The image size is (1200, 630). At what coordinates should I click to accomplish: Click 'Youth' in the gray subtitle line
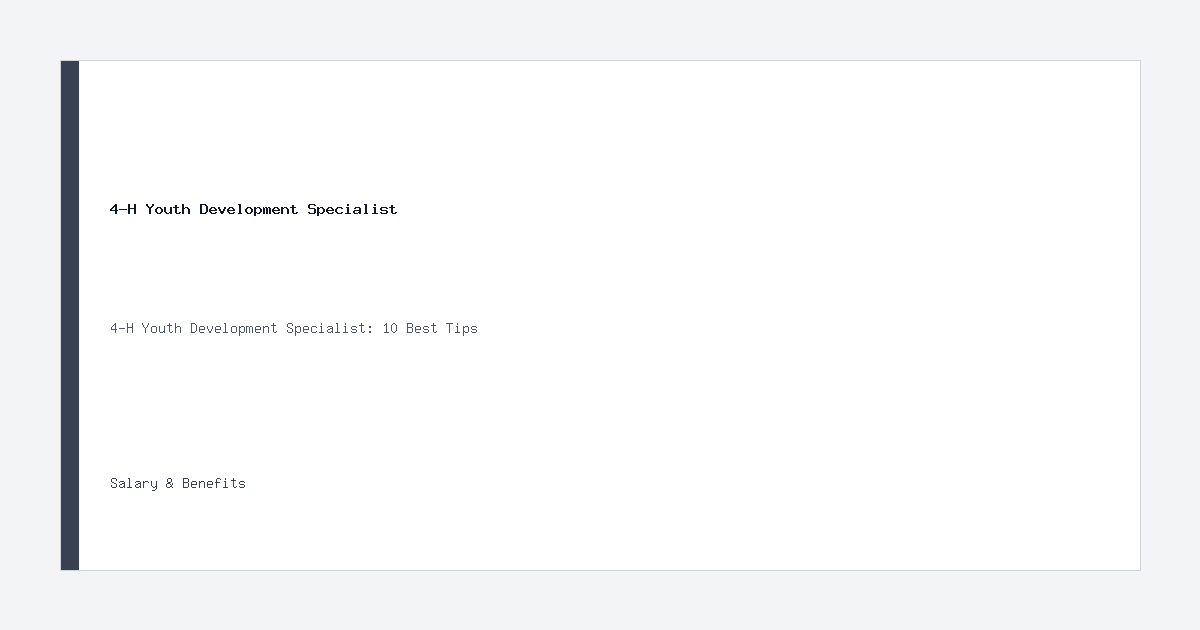pos(162,328)
